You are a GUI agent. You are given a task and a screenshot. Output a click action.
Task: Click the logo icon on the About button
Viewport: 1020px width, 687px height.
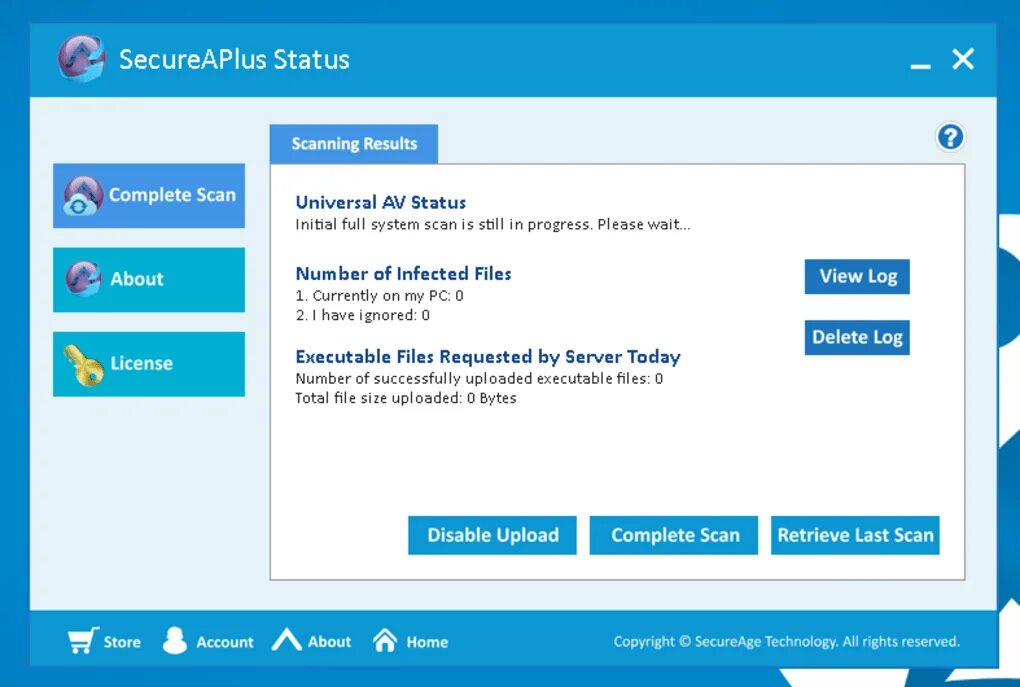pyautogui.click(x=87, y=279)
